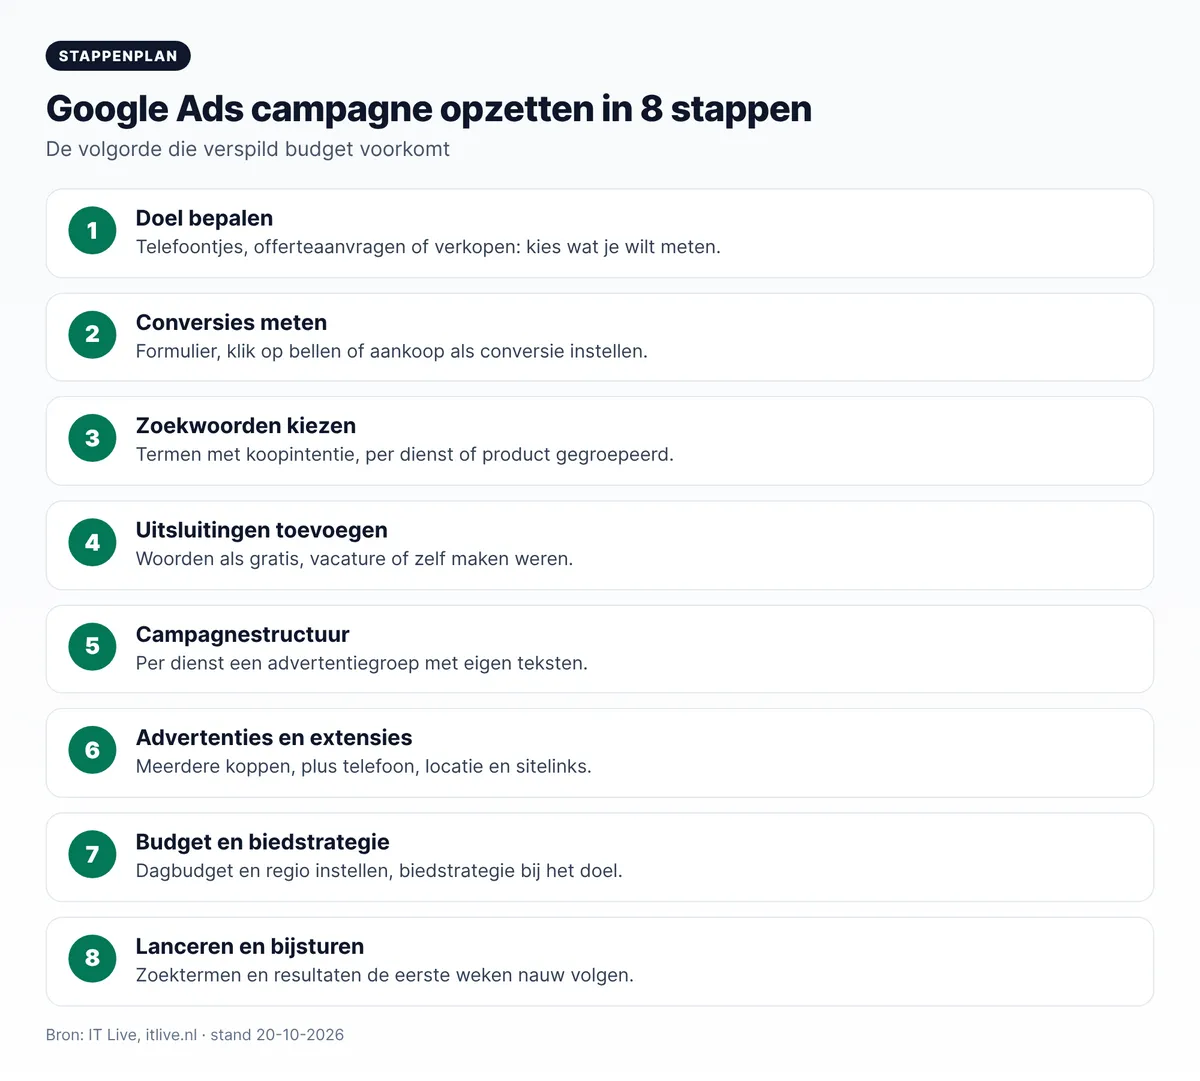This screenshot has height=1081, width=1200.
Task: Click the description 'Woorden als gratis, vacature…'
Action: 354,559
